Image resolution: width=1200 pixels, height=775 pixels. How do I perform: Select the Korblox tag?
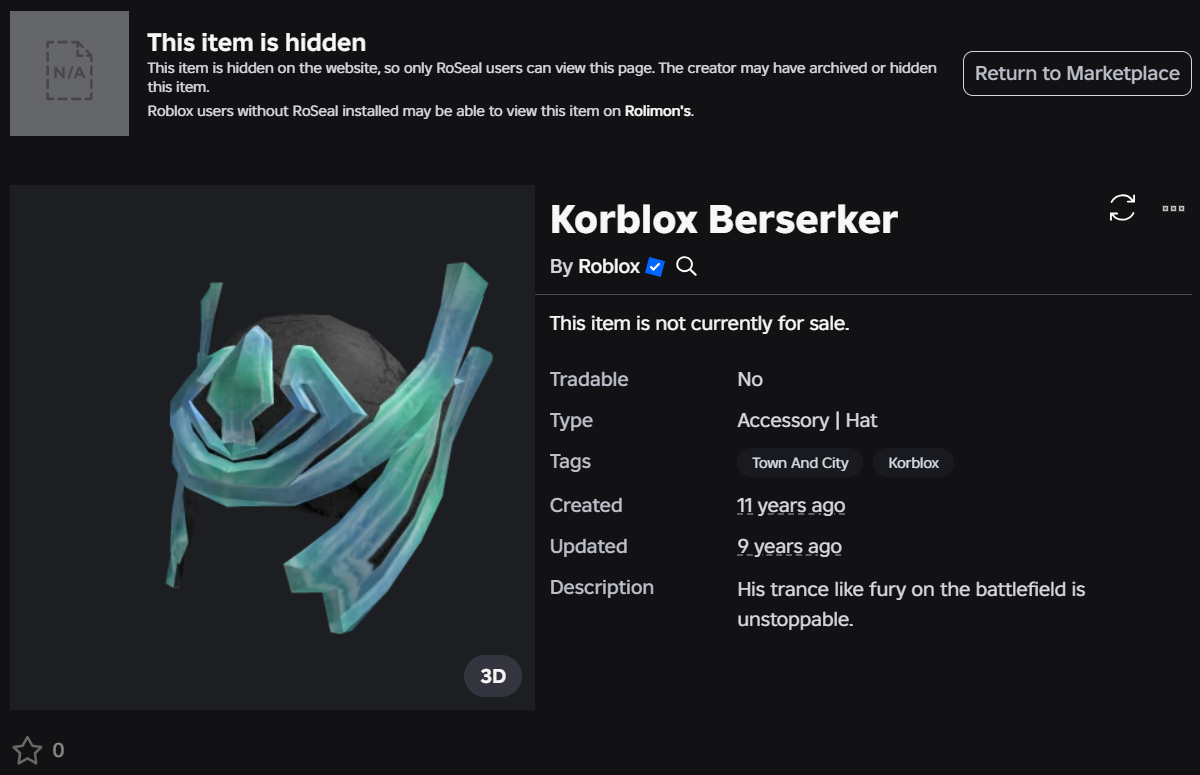point(913,463)
